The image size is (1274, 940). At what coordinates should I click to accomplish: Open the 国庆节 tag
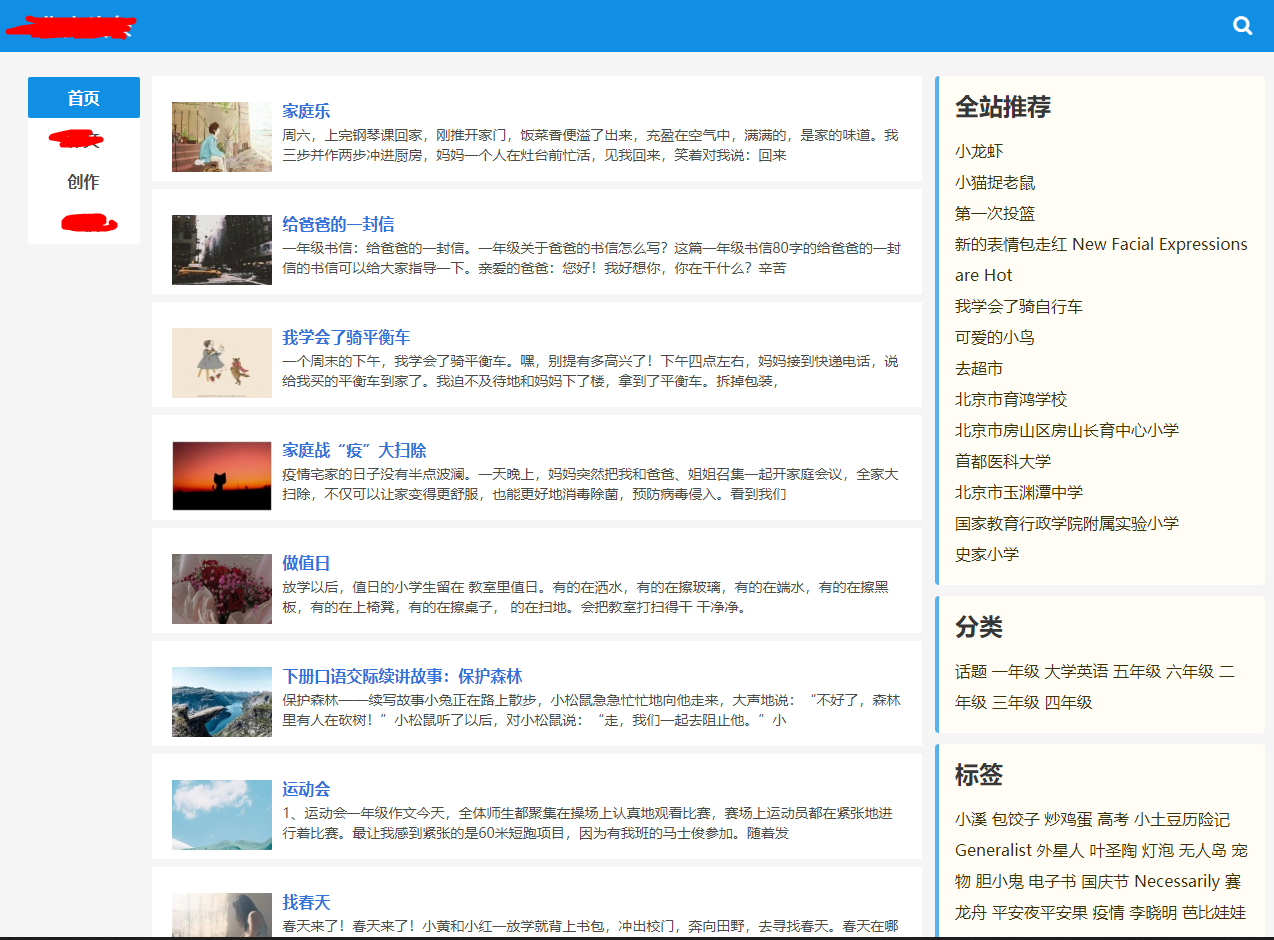click(1105, 881)
